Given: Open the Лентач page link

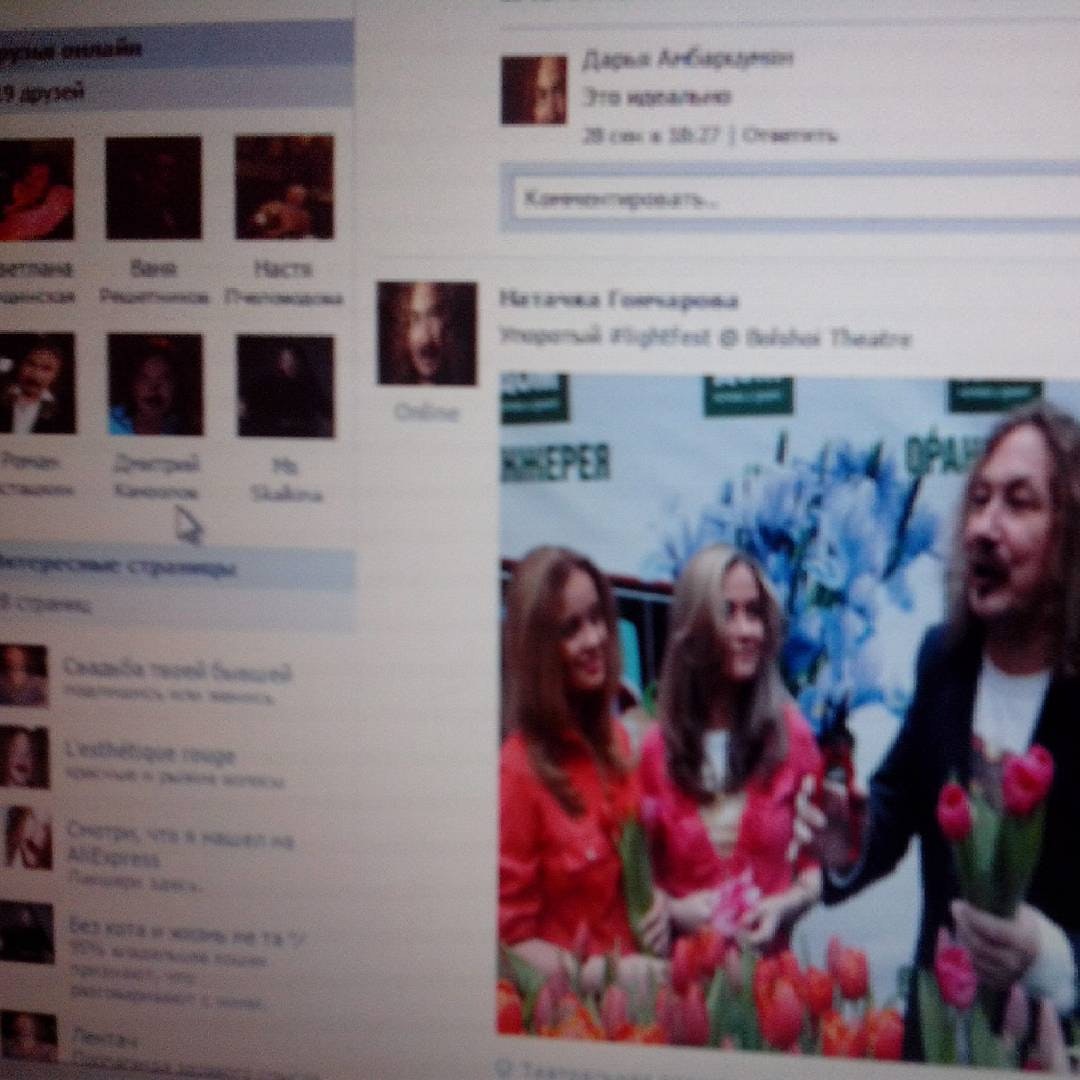Looking at the screenshot, I should tap(105, 1039).
